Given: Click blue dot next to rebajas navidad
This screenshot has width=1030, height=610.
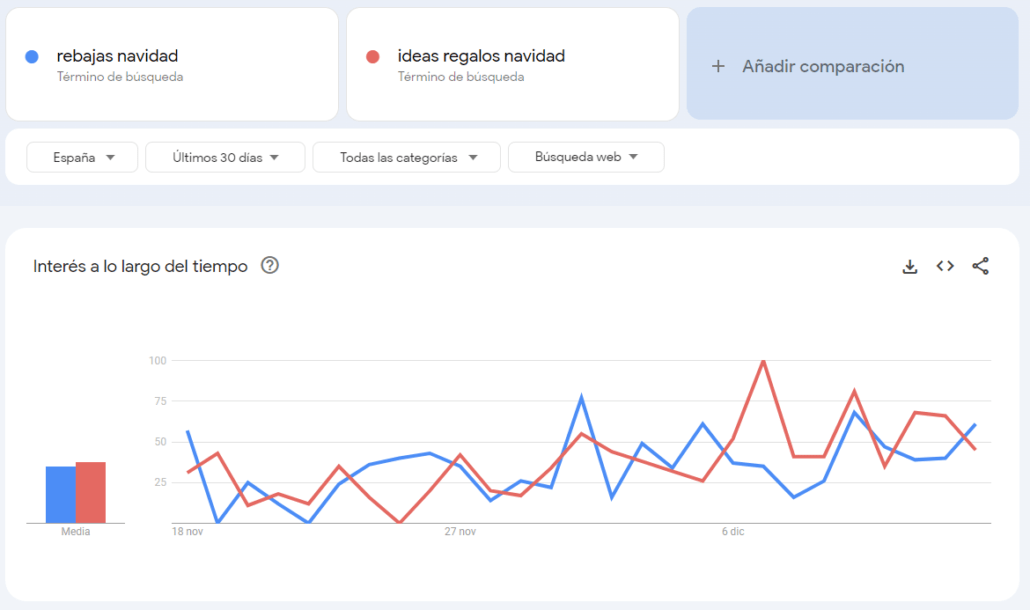Looking at the screenshot, I should tap(32, 57).
